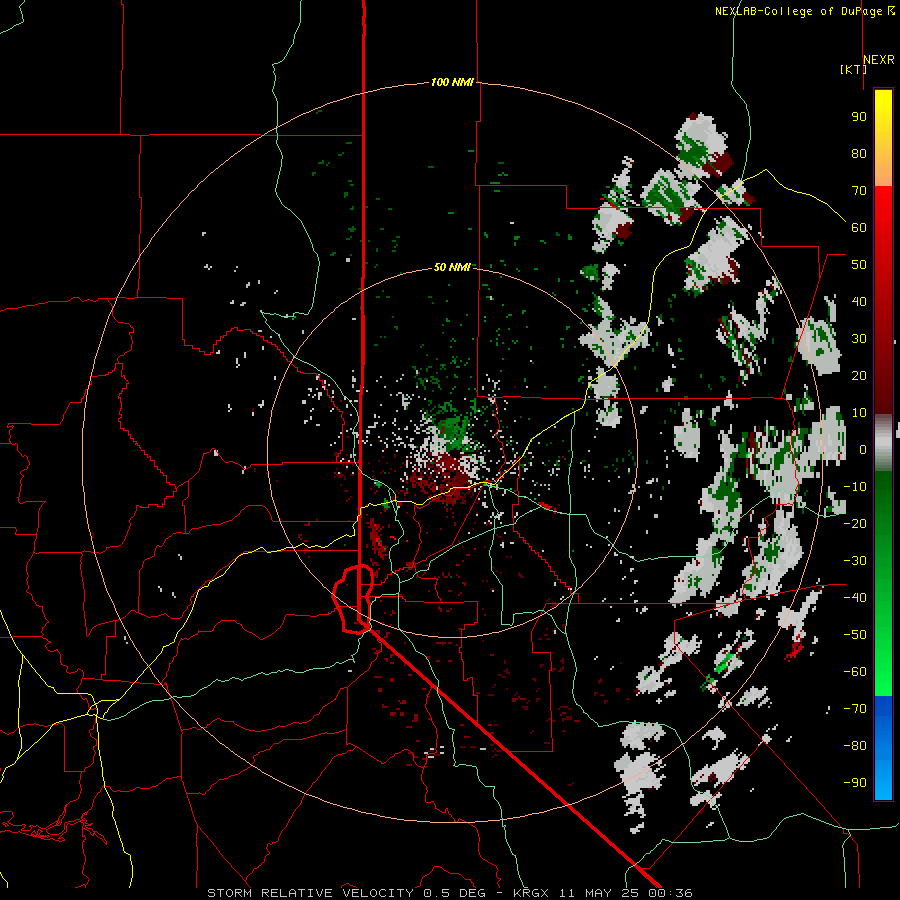Click the 40 value on the velocity scale
The image size is (900, 900).
[859, 302]
